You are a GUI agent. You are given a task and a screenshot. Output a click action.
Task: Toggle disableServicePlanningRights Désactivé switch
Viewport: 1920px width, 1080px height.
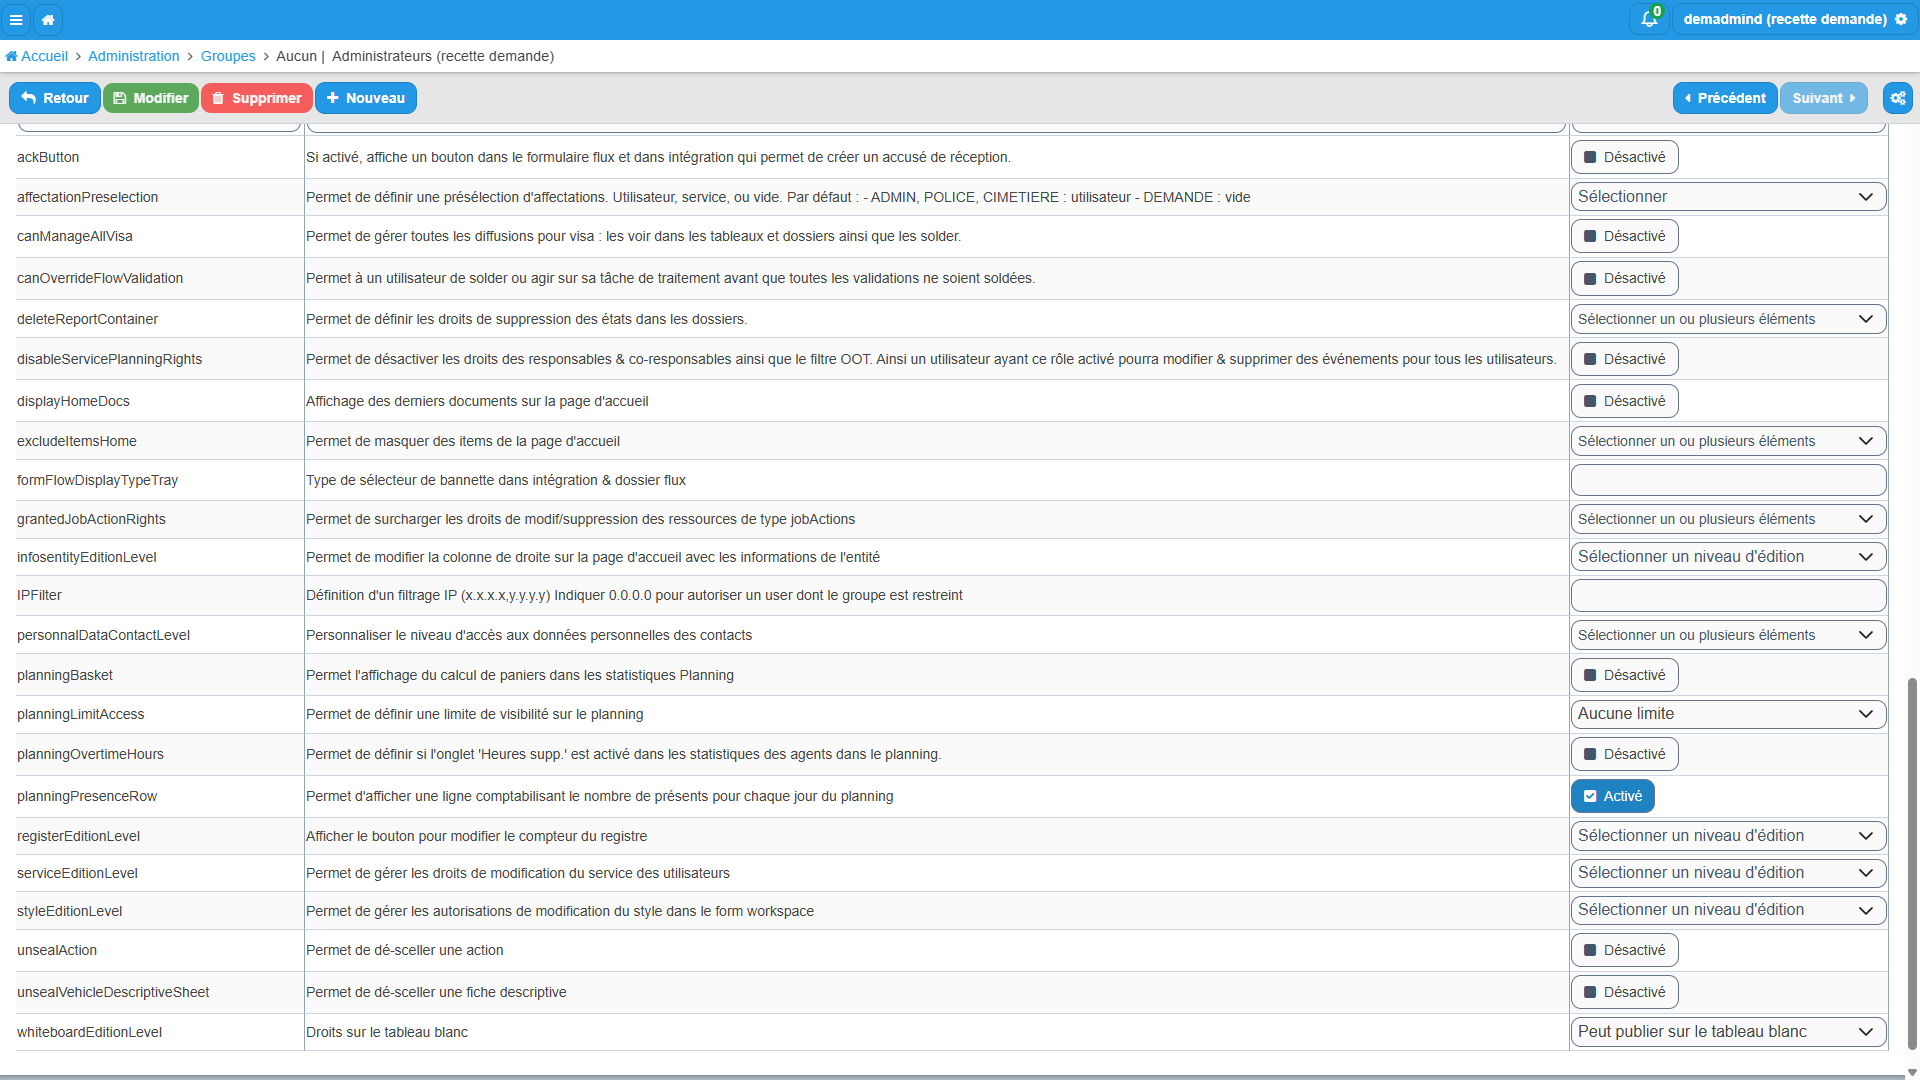(x=1625, y=359)
